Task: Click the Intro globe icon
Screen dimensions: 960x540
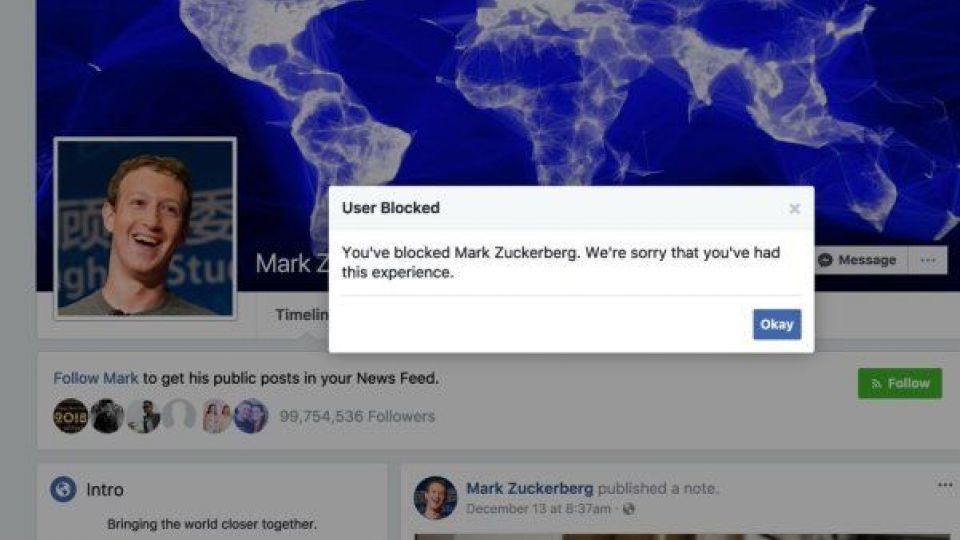Action: tap(63, 489)
